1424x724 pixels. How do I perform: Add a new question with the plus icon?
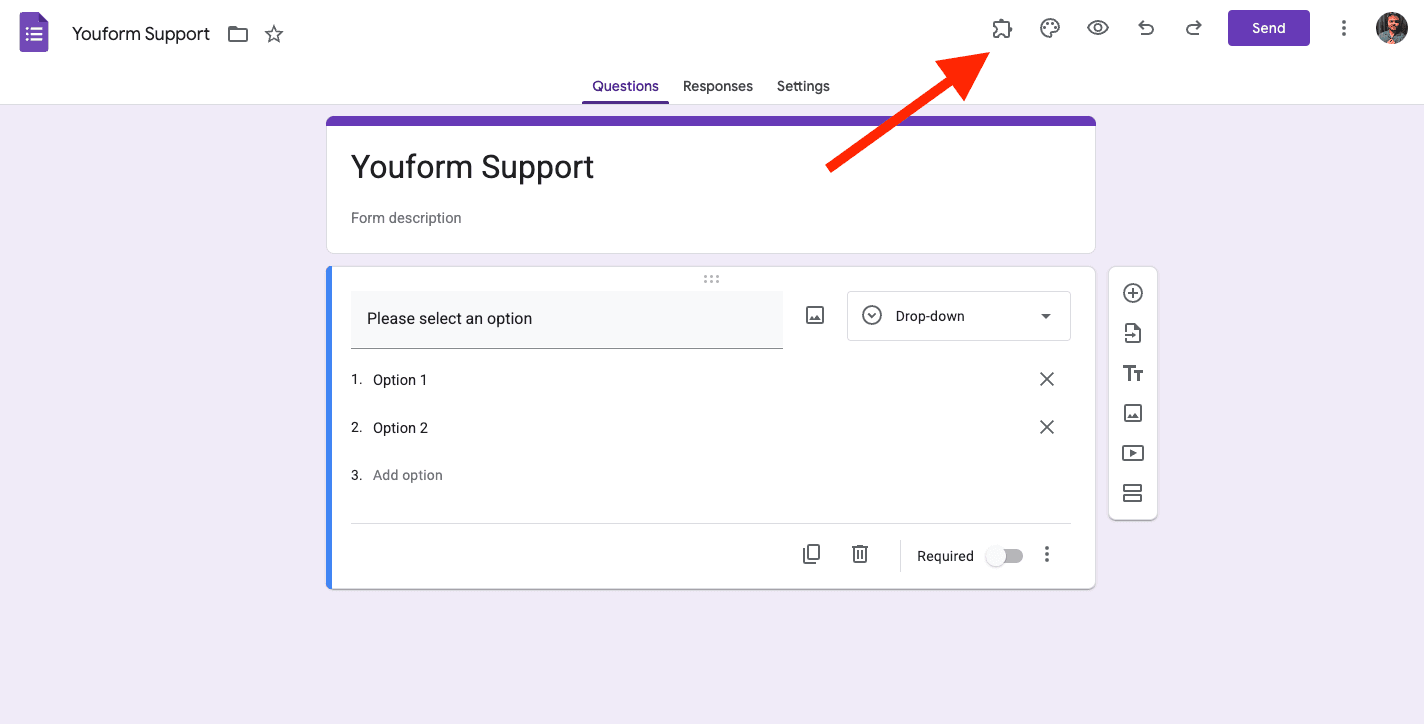1132,292
